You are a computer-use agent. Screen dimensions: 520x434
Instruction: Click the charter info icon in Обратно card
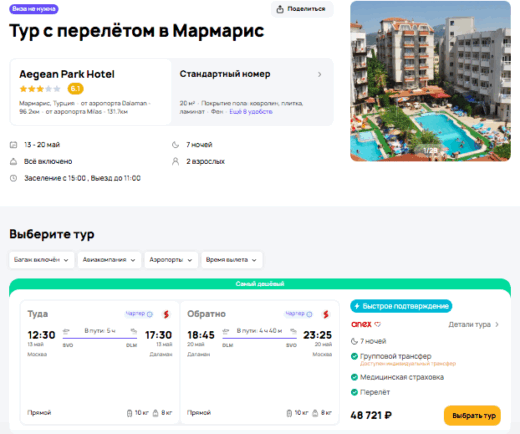point(309,314)
